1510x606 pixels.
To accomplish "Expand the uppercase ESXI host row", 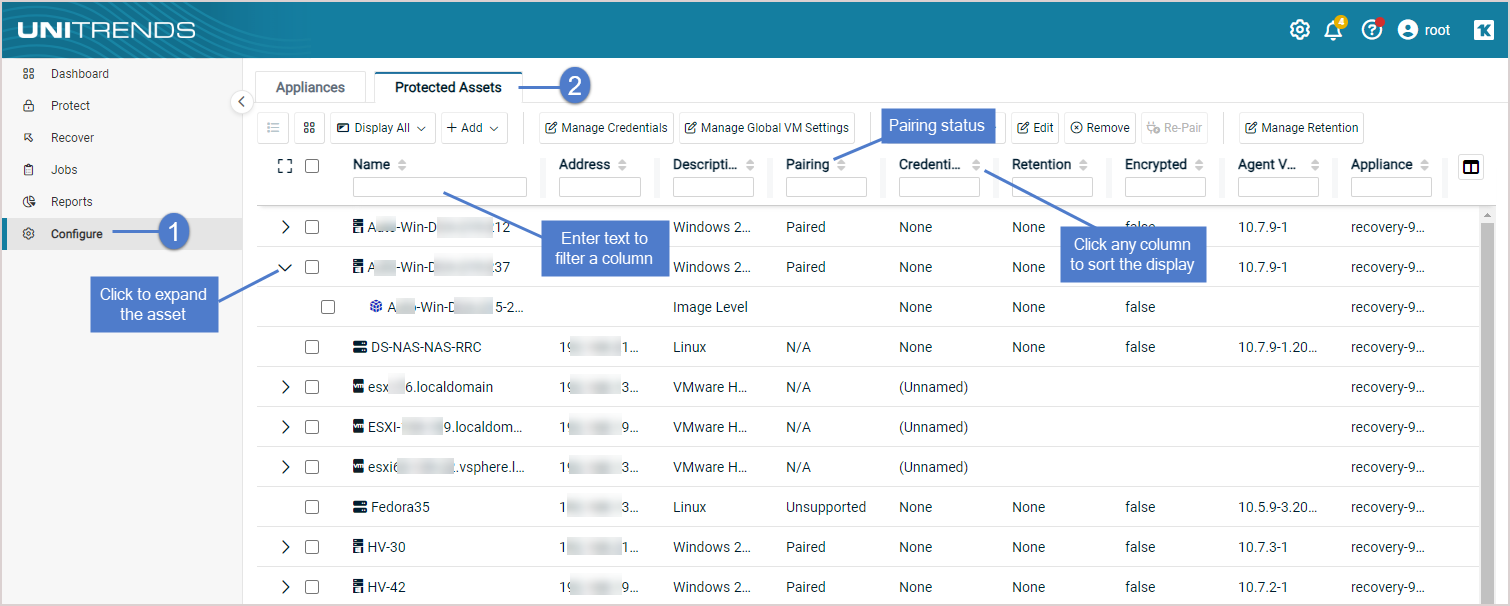I will (x=285, y=427).
